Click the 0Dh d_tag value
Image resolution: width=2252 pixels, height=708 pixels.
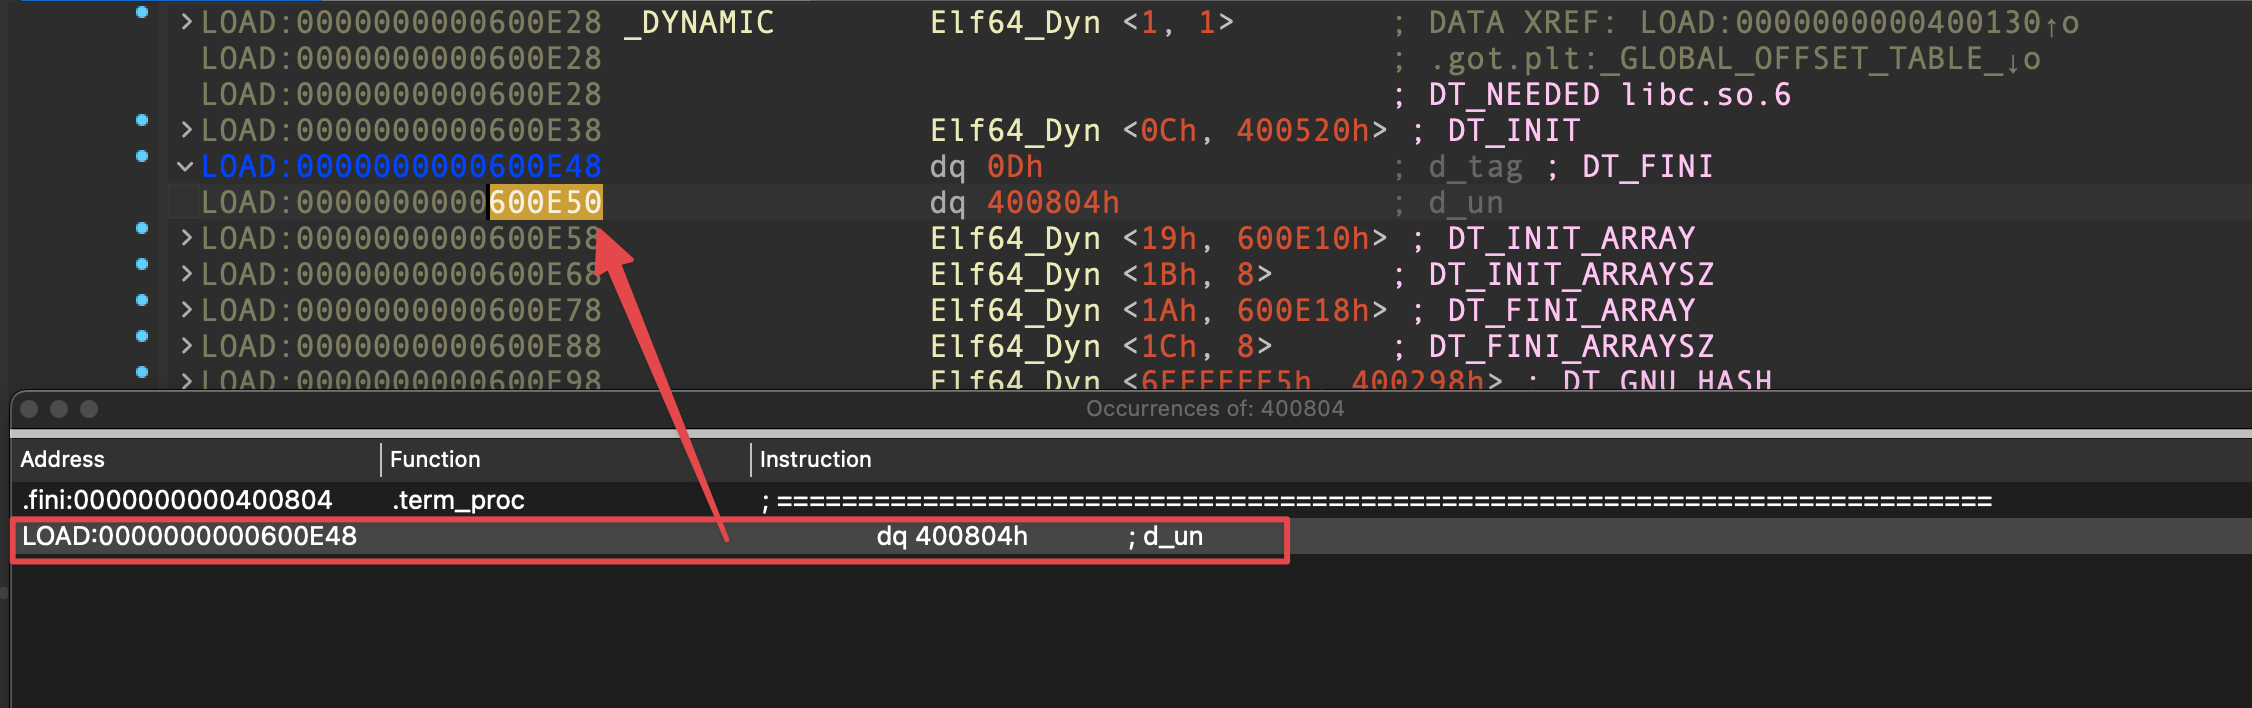click(x=1015, y=166)
